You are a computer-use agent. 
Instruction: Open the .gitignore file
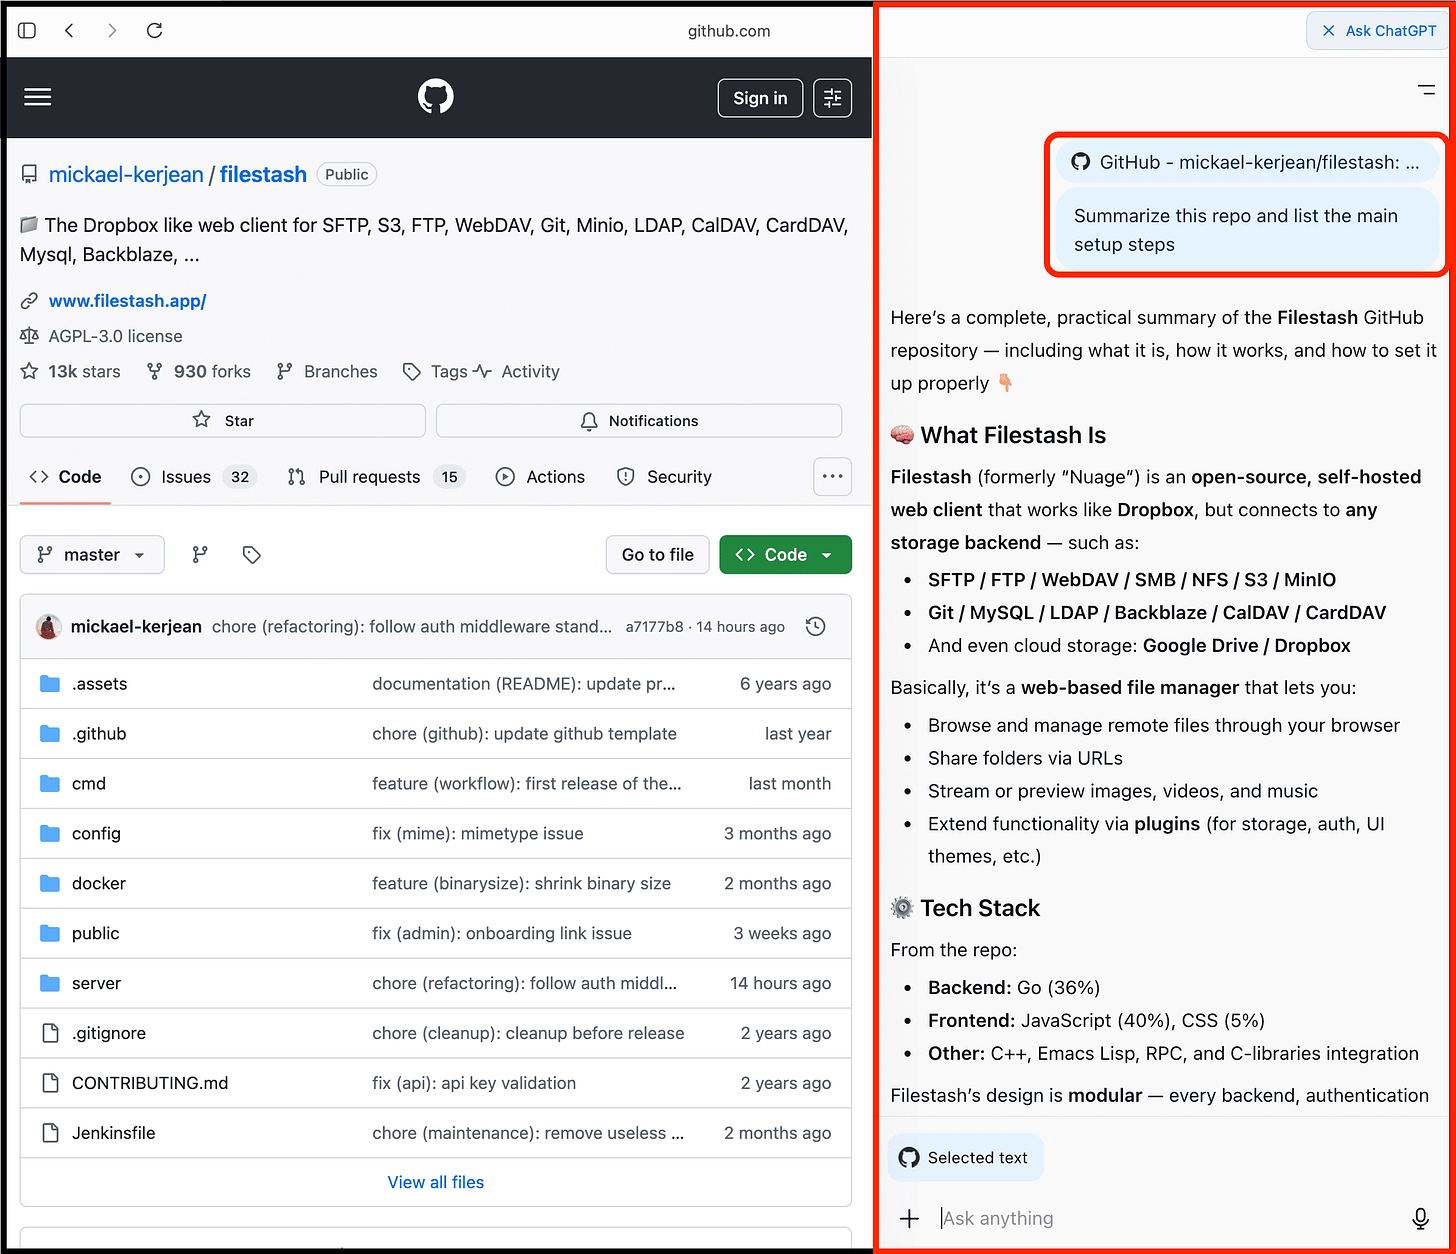point(109,1034)
